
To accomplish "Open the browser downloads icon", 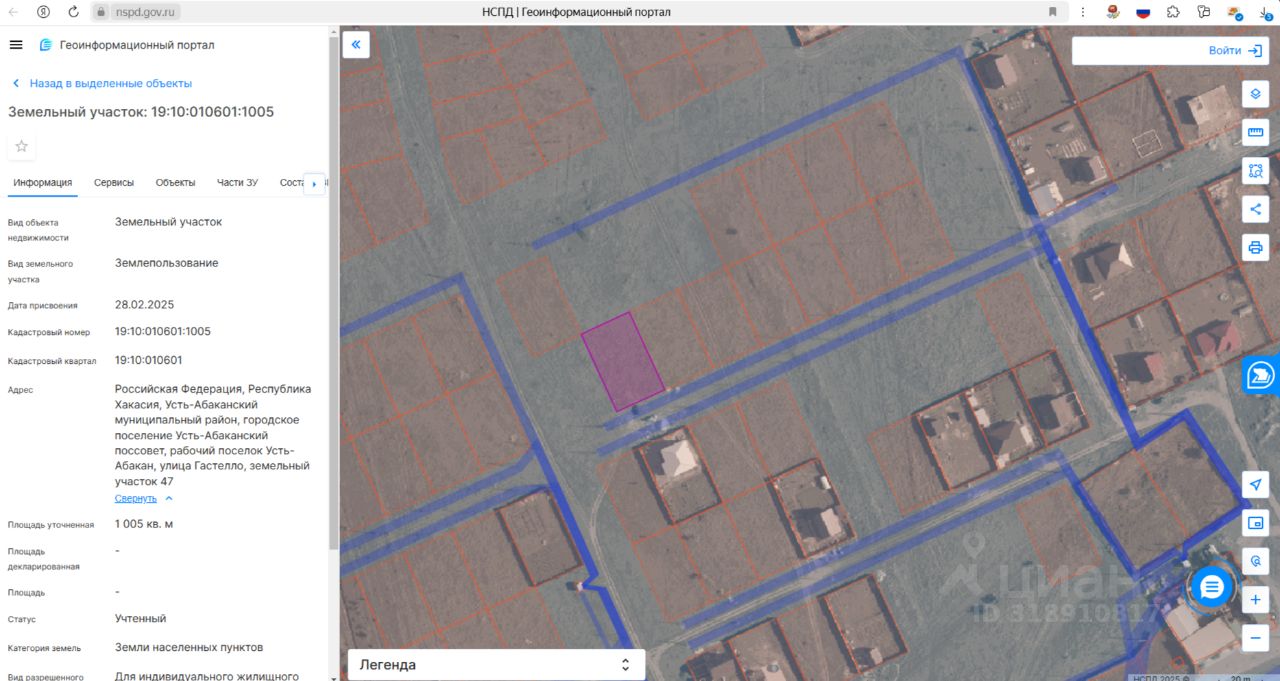I will (x=1265, y=12).
